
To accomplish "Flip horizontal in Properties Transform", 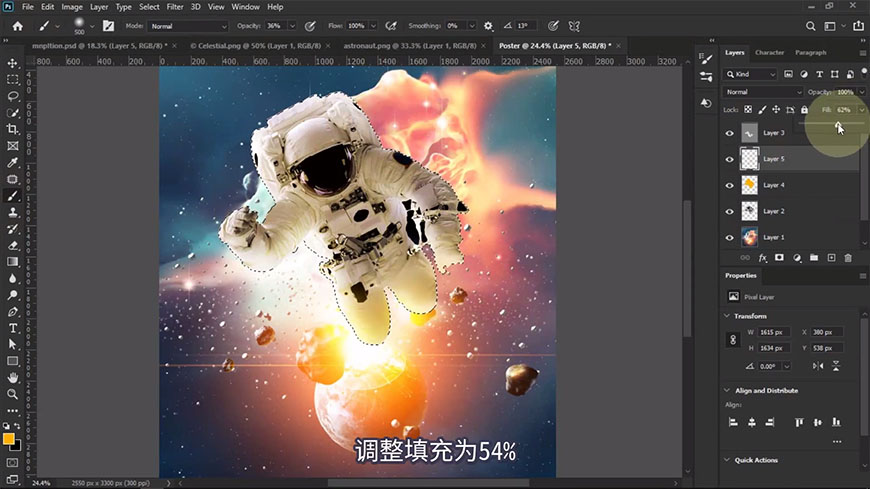I will pyautogui.click(x=818, y=366).
